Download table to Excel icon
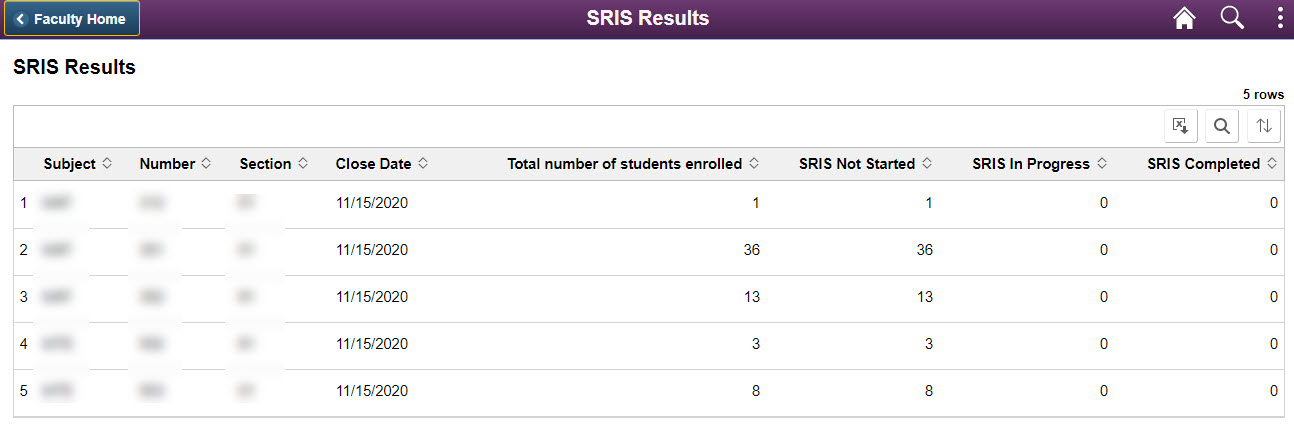The image size is (1294, 424). (x=1181, y=126)
